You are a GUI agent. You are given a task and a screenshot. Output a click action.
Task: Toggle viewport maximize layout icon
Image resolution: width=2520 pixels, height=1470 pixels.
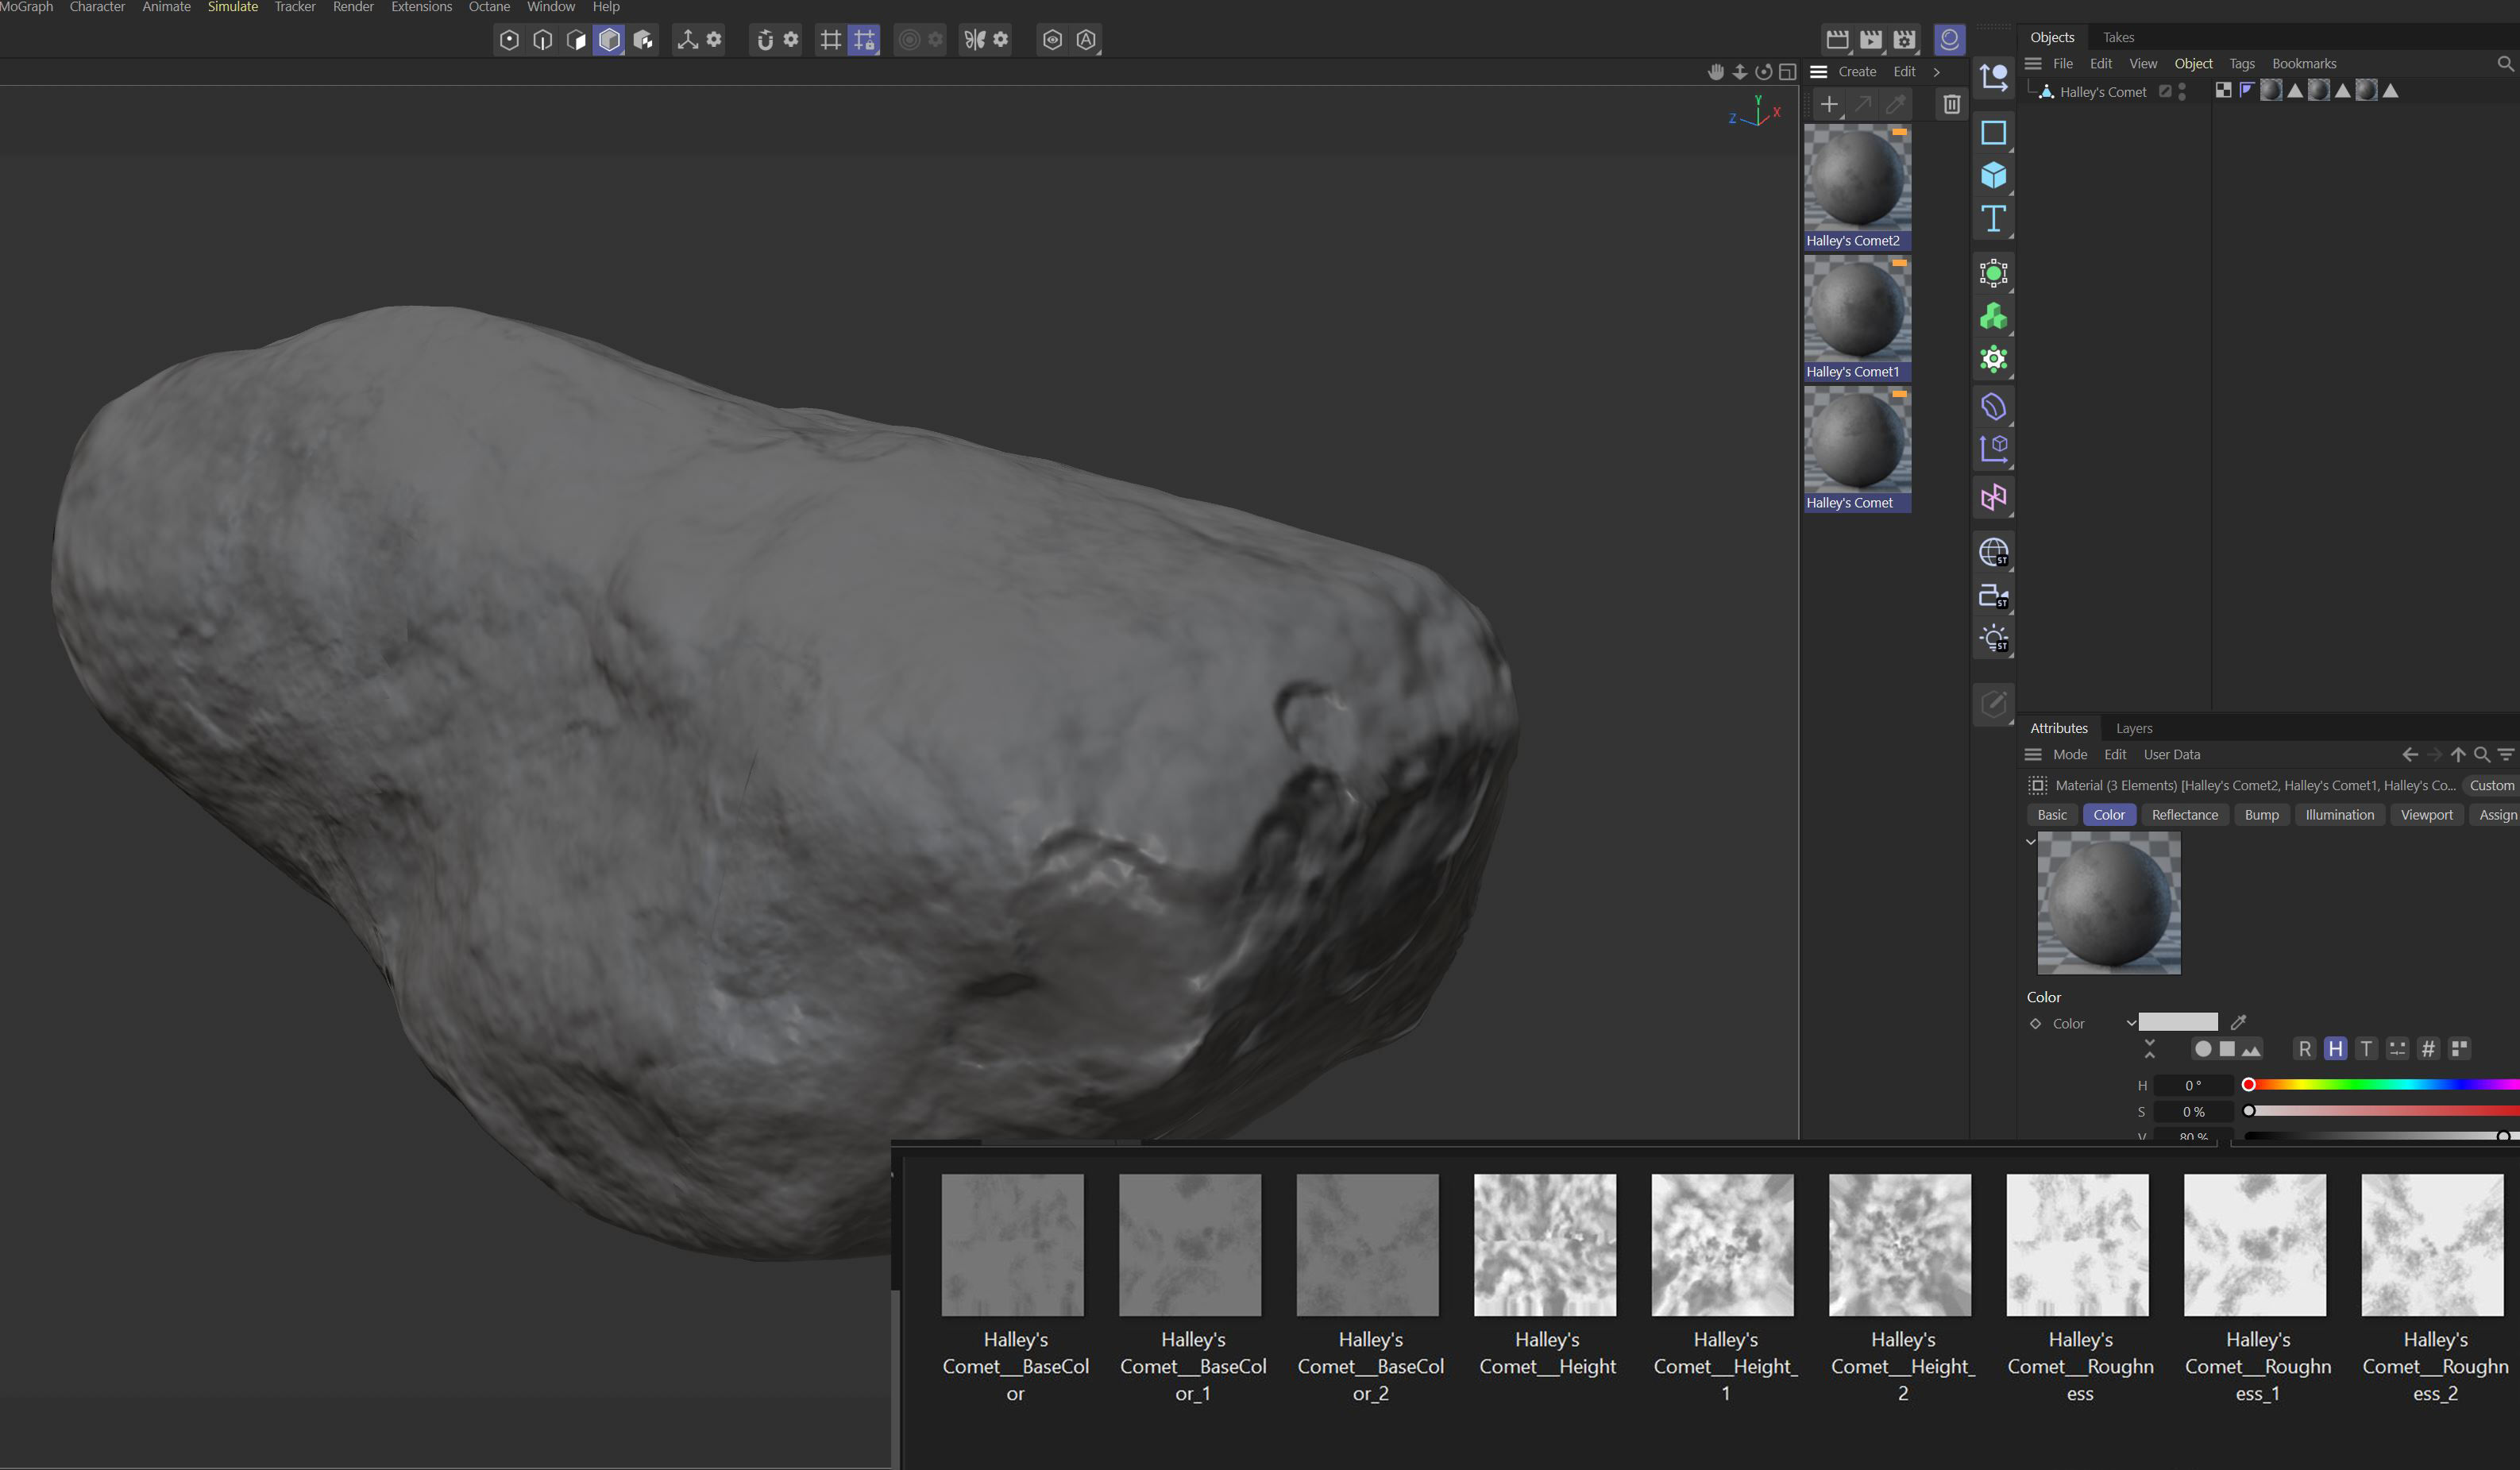[x=1788, y=72]
